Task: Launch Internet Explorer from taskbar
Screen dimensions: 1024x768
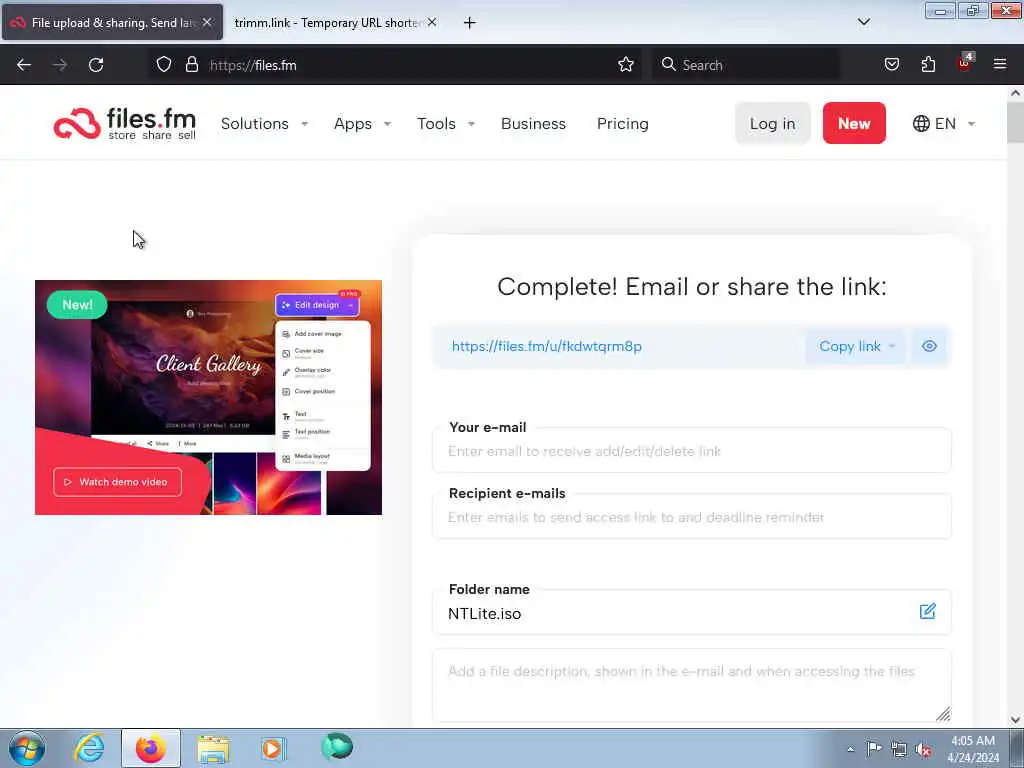Action: [89, 748]
